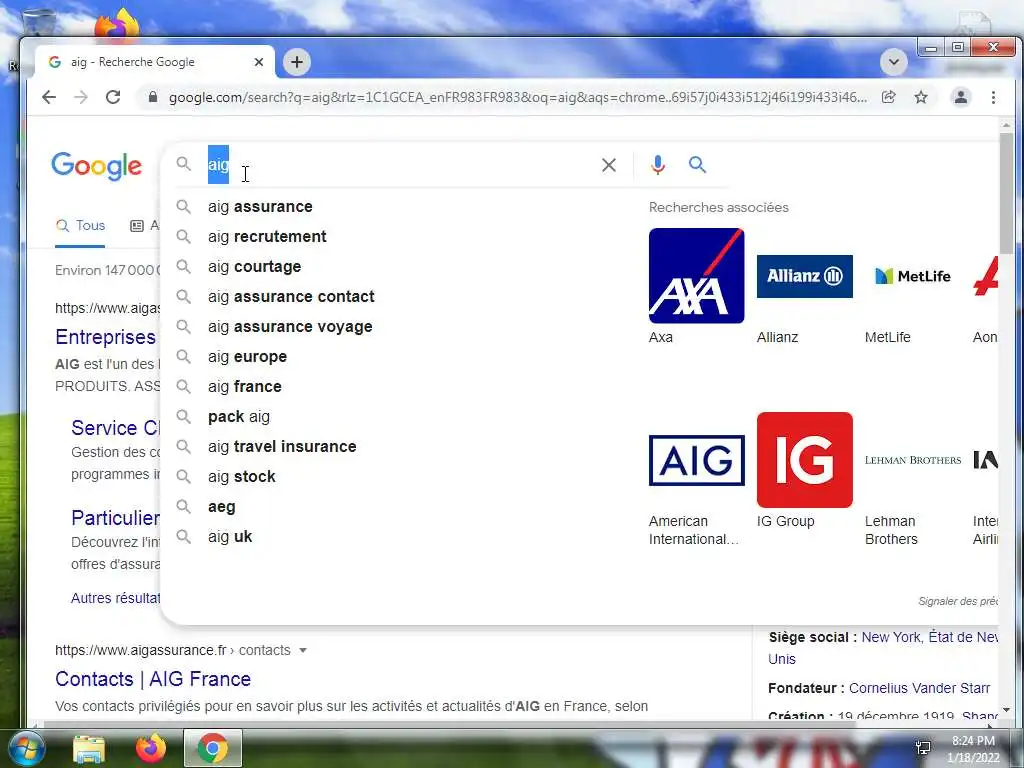Viewport: 1024px width, 768px height.
Task: Click the Recycle Bin desktop icon
Action: (39, 23)
